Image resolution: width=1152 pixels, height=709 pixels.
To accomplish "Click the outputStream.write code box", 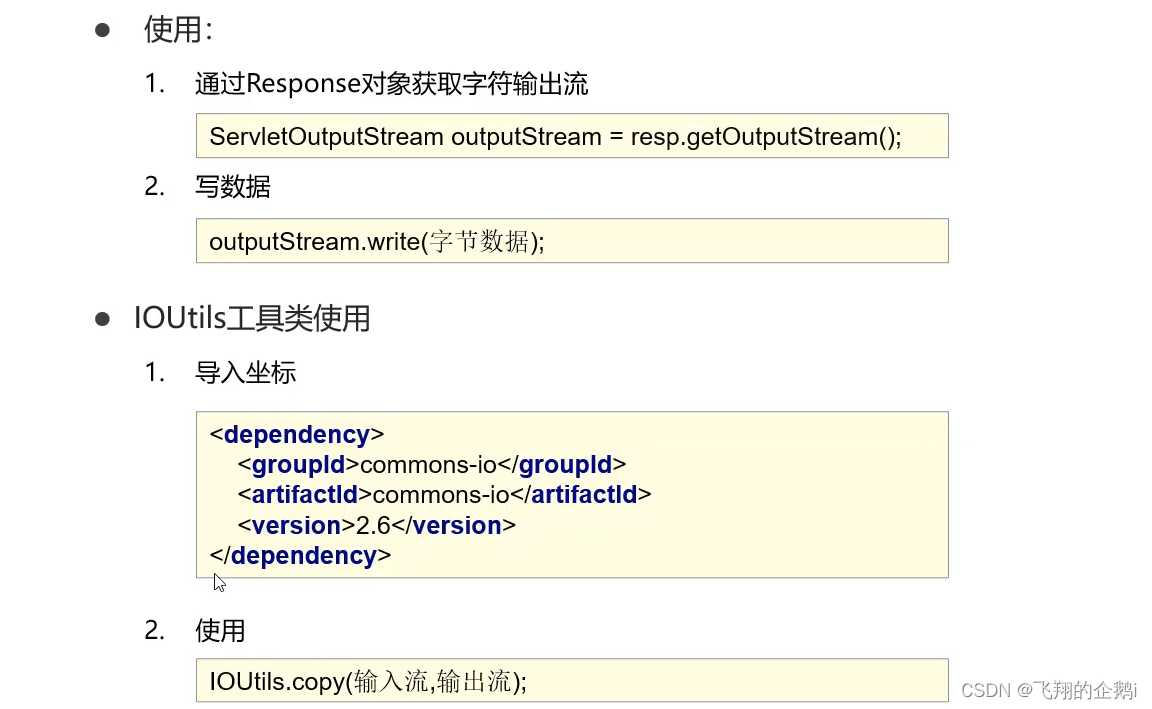I will (x=572, y=241).
